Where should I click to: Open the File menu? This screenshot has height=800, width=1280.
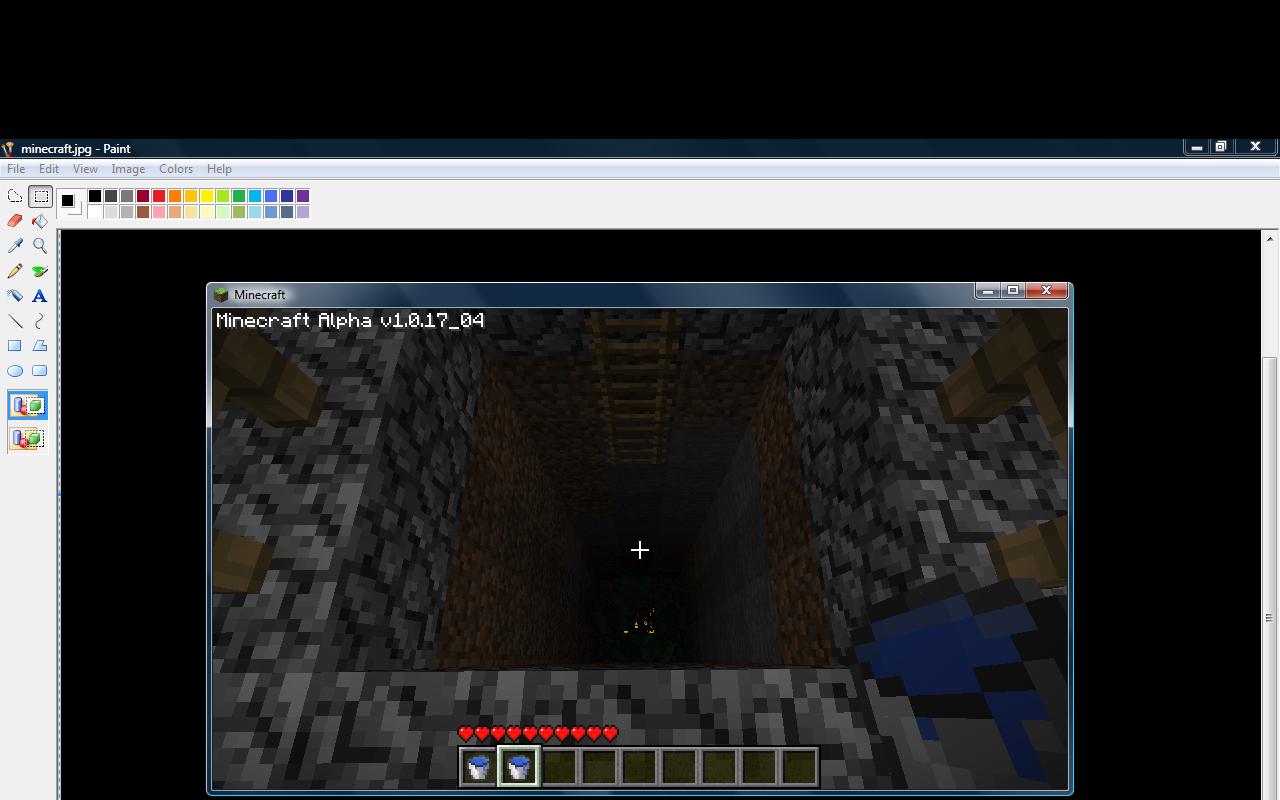[16, 169]
